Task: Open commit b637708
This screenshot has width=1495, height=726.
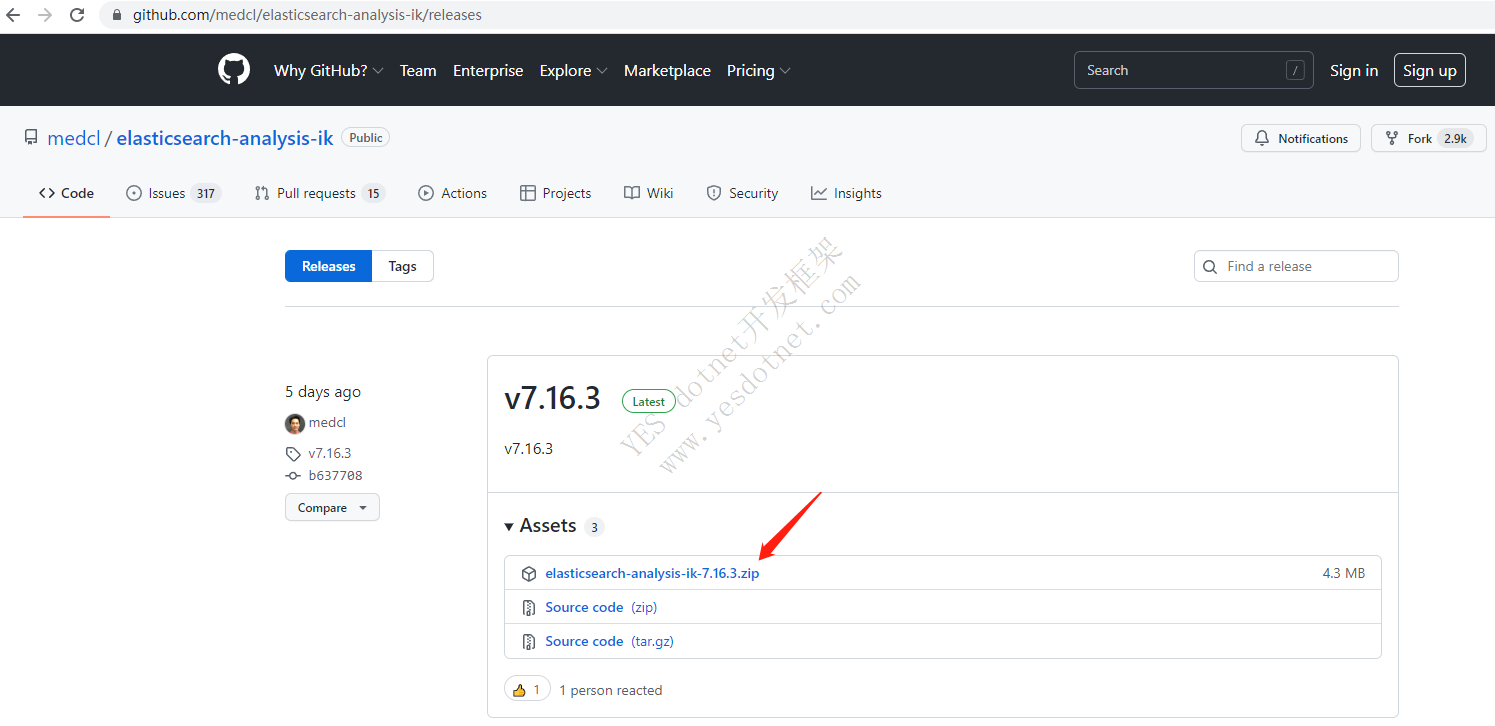Action: (x=335, y=476)
